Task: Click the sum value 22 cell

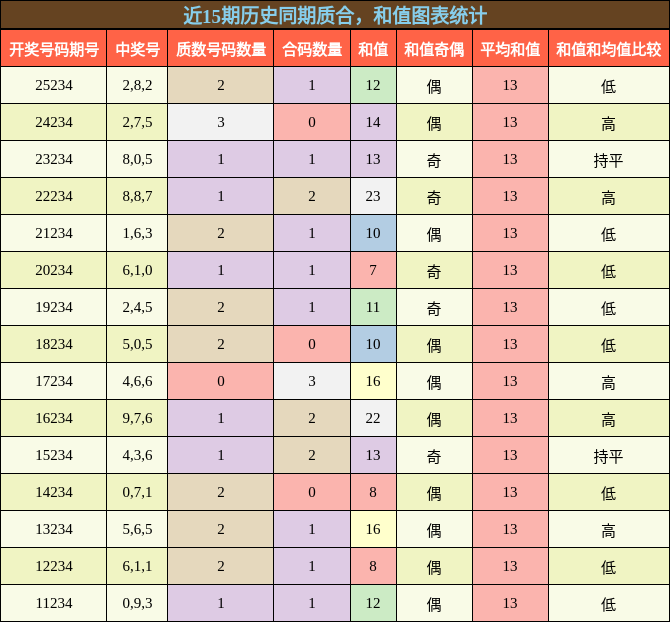Action: coord(373,418)
